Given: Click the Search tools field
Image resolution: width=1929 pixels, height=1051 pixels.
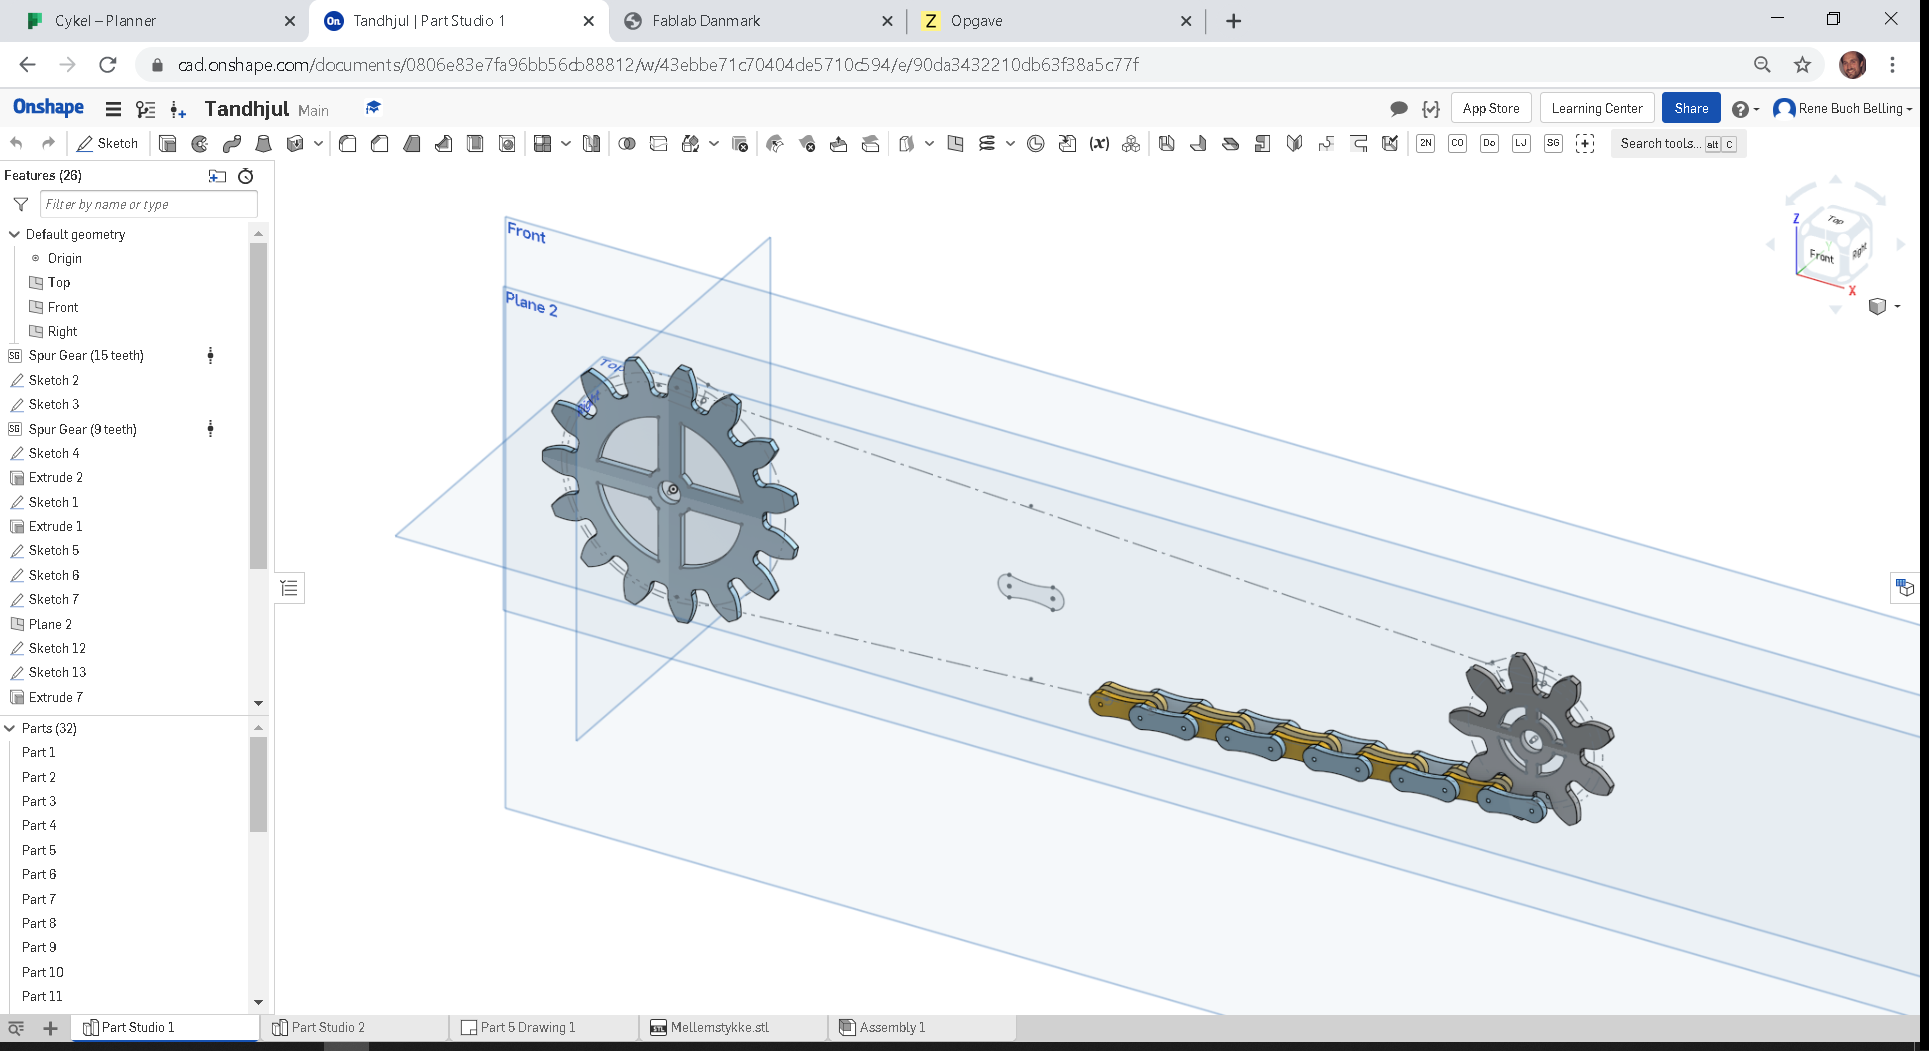Looking at the screenshot, I should (1677, 143).
